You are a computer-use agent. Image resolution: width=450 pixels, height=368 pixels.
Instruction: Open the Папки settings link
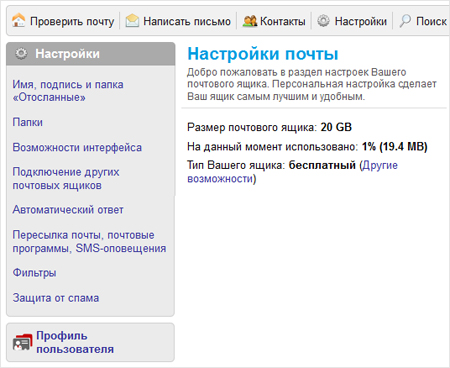(x=28, y=122)
